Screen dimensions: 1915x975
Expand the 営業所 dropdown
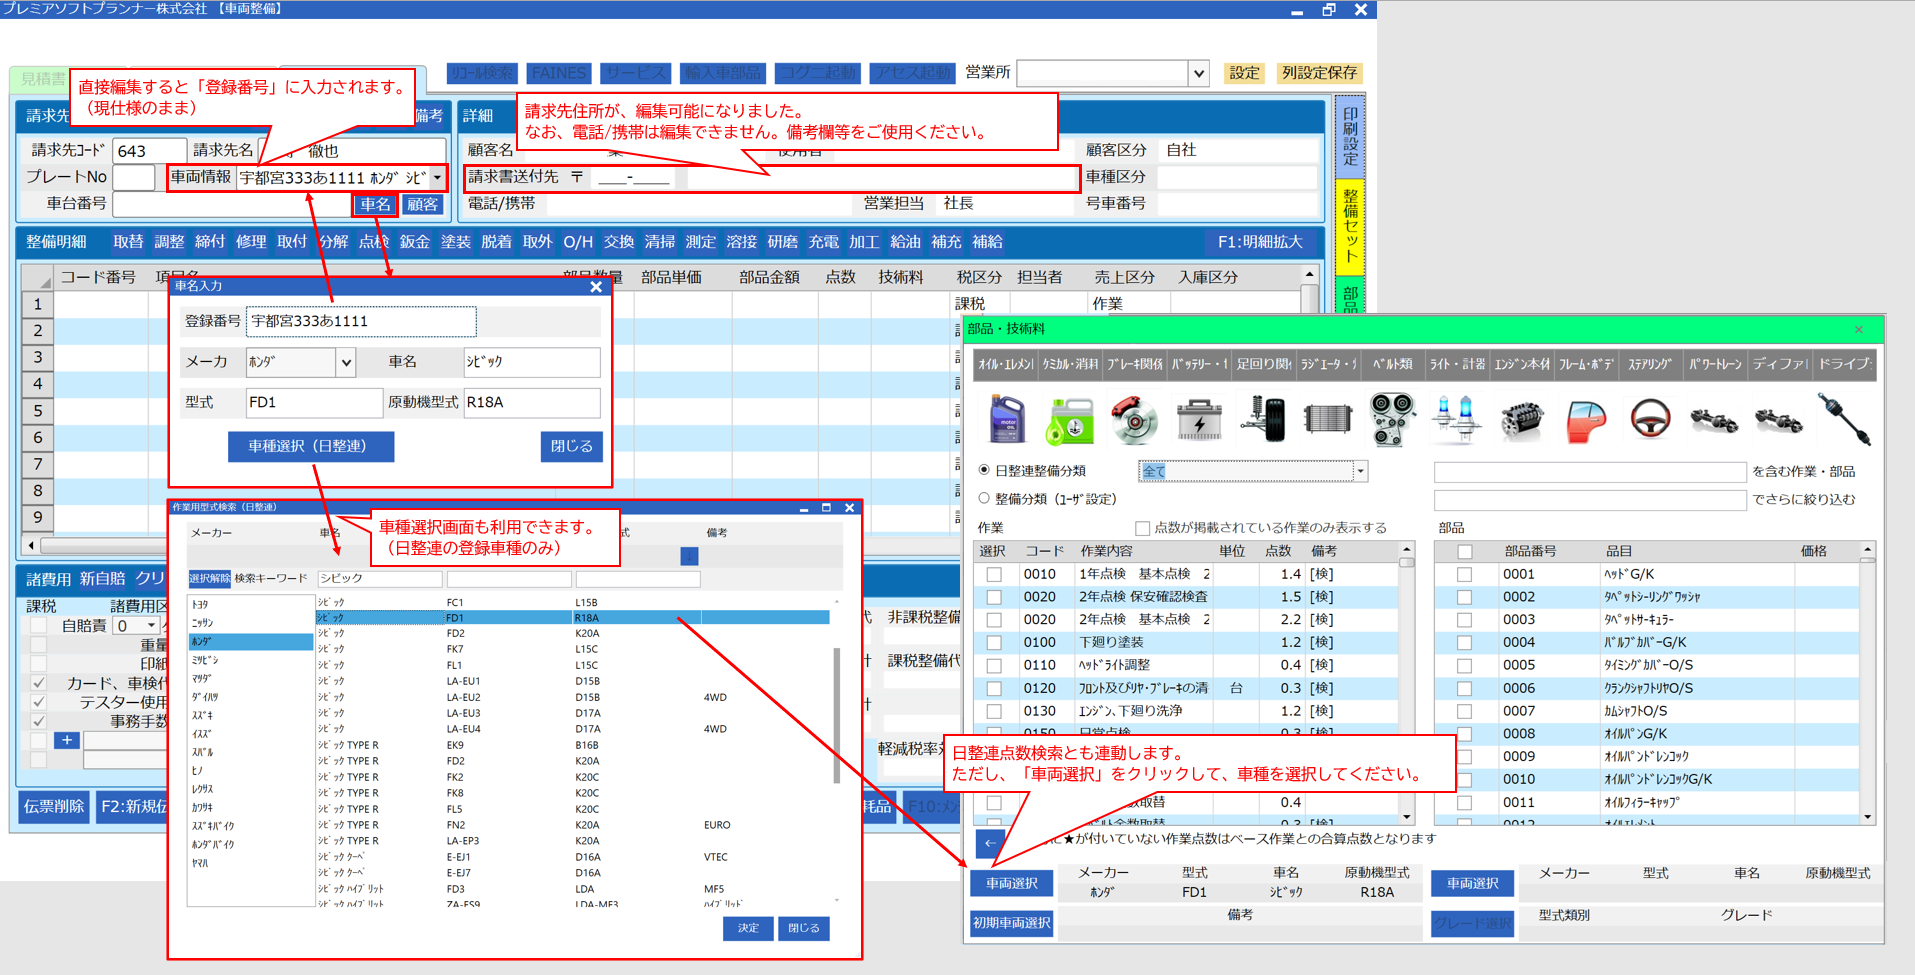coord(1198,73)
